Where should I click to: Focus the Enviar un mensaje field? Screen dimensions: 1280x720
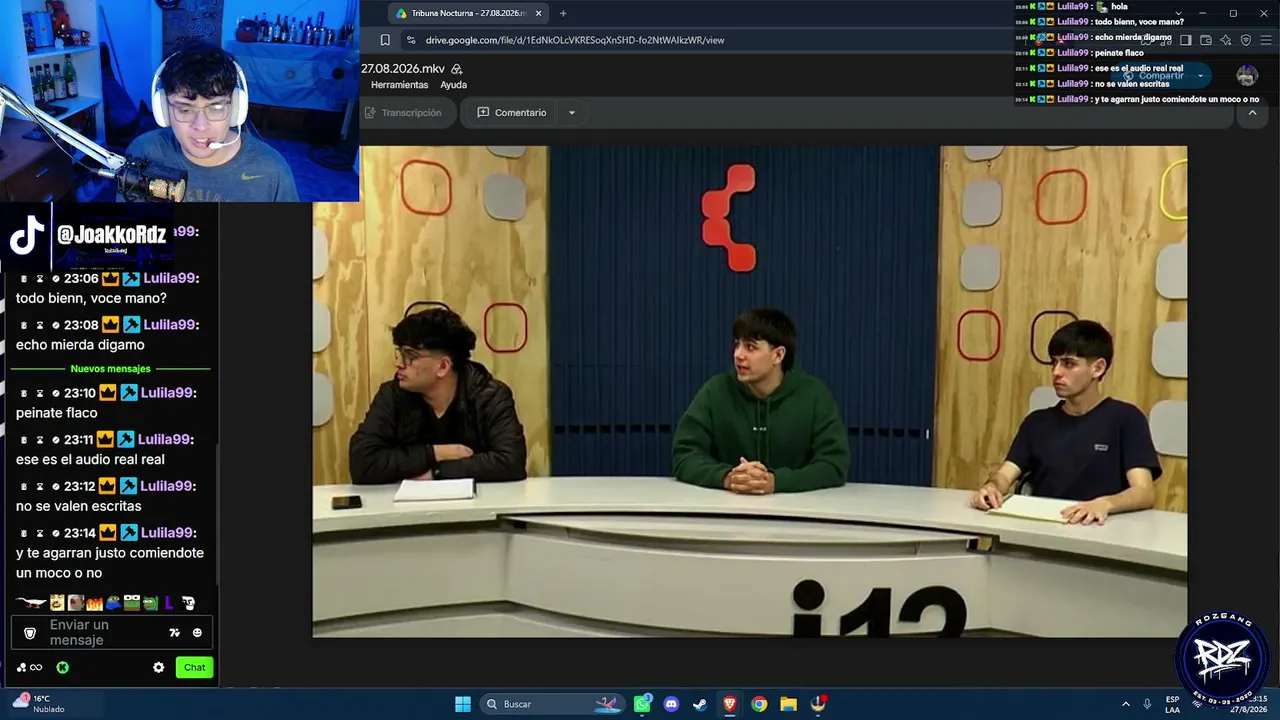[x=112, y=633]
